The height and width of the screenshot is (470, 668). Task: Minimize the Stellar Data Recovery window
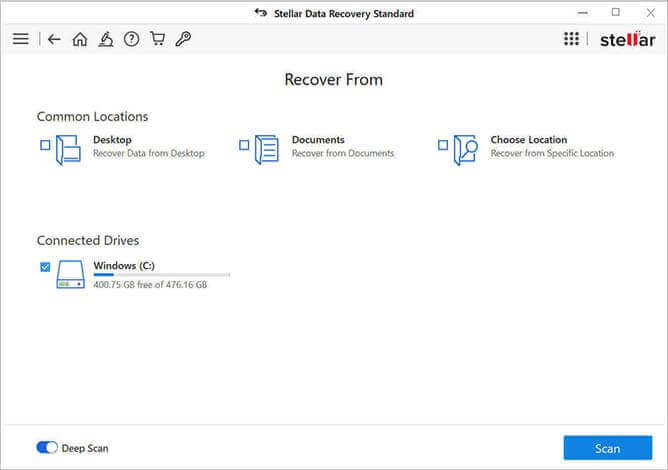[x=582, y=13]
